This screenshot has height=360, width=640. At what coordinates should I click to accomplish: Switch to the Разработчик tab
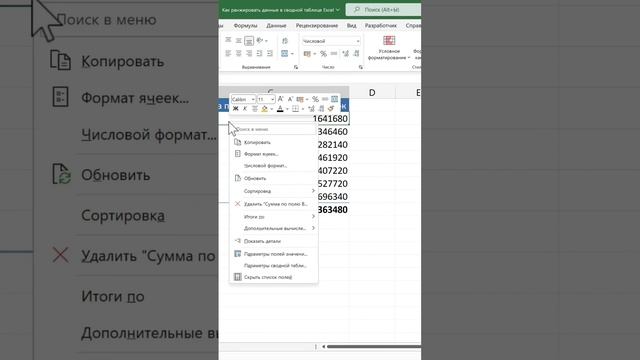[380, 26]
